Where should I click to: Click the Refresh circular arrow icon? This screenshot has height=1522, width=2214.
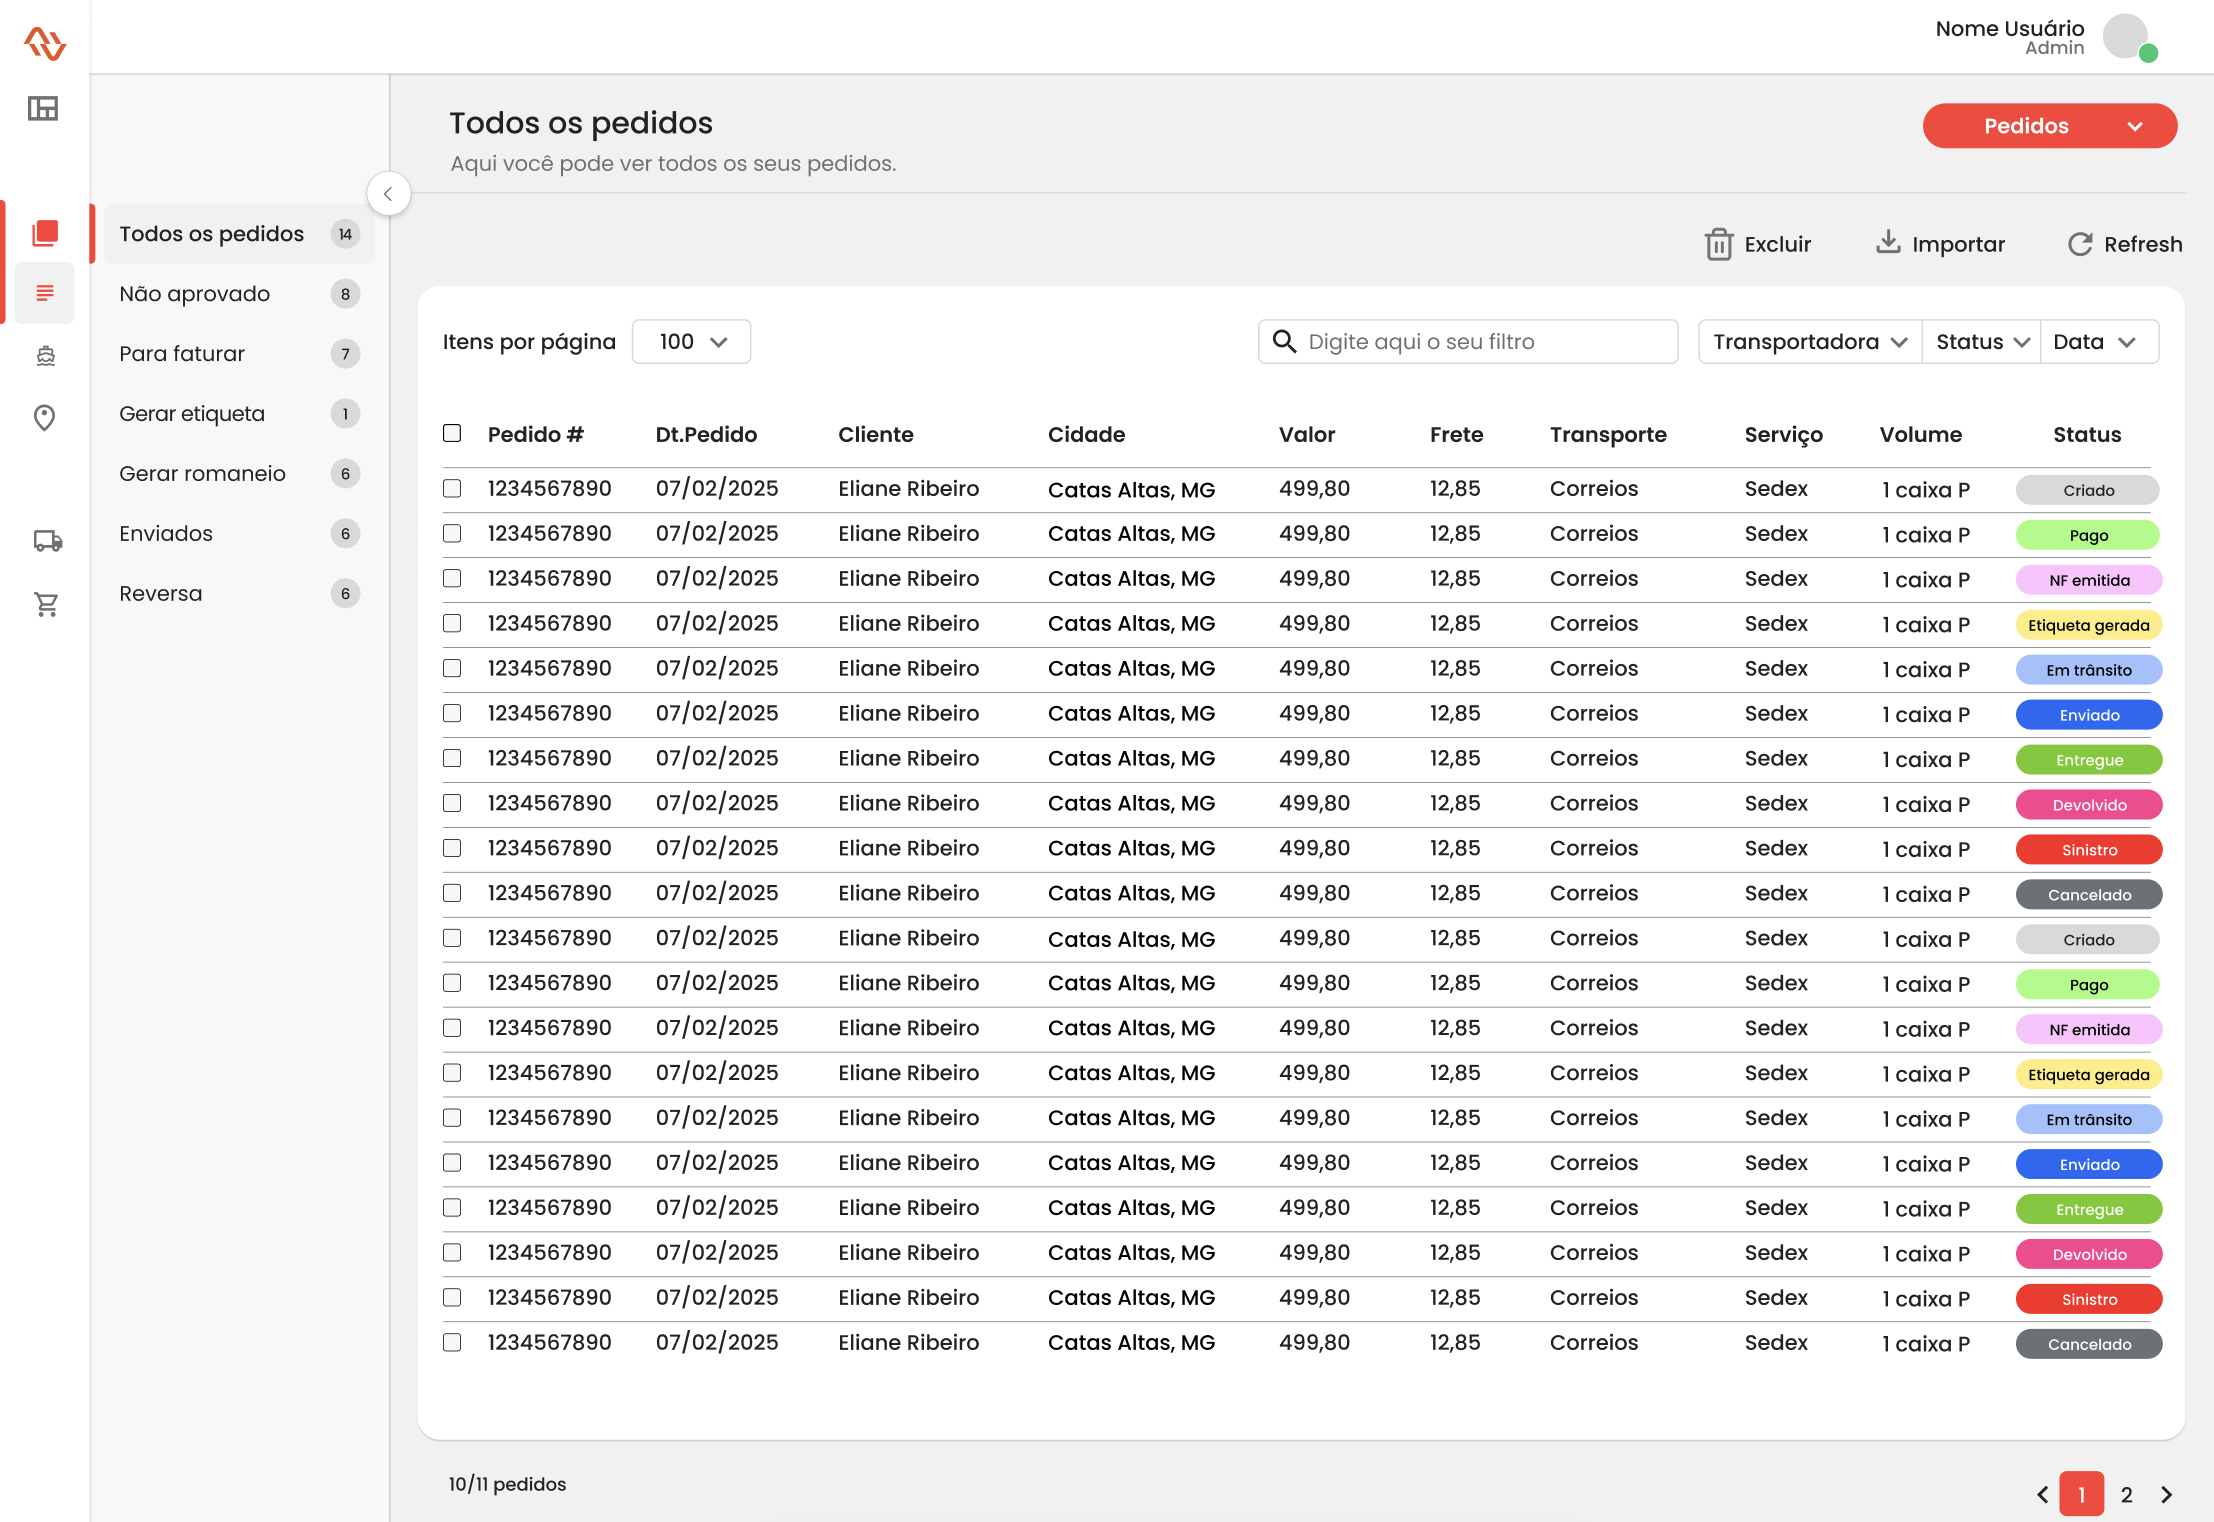[2080, 245]
